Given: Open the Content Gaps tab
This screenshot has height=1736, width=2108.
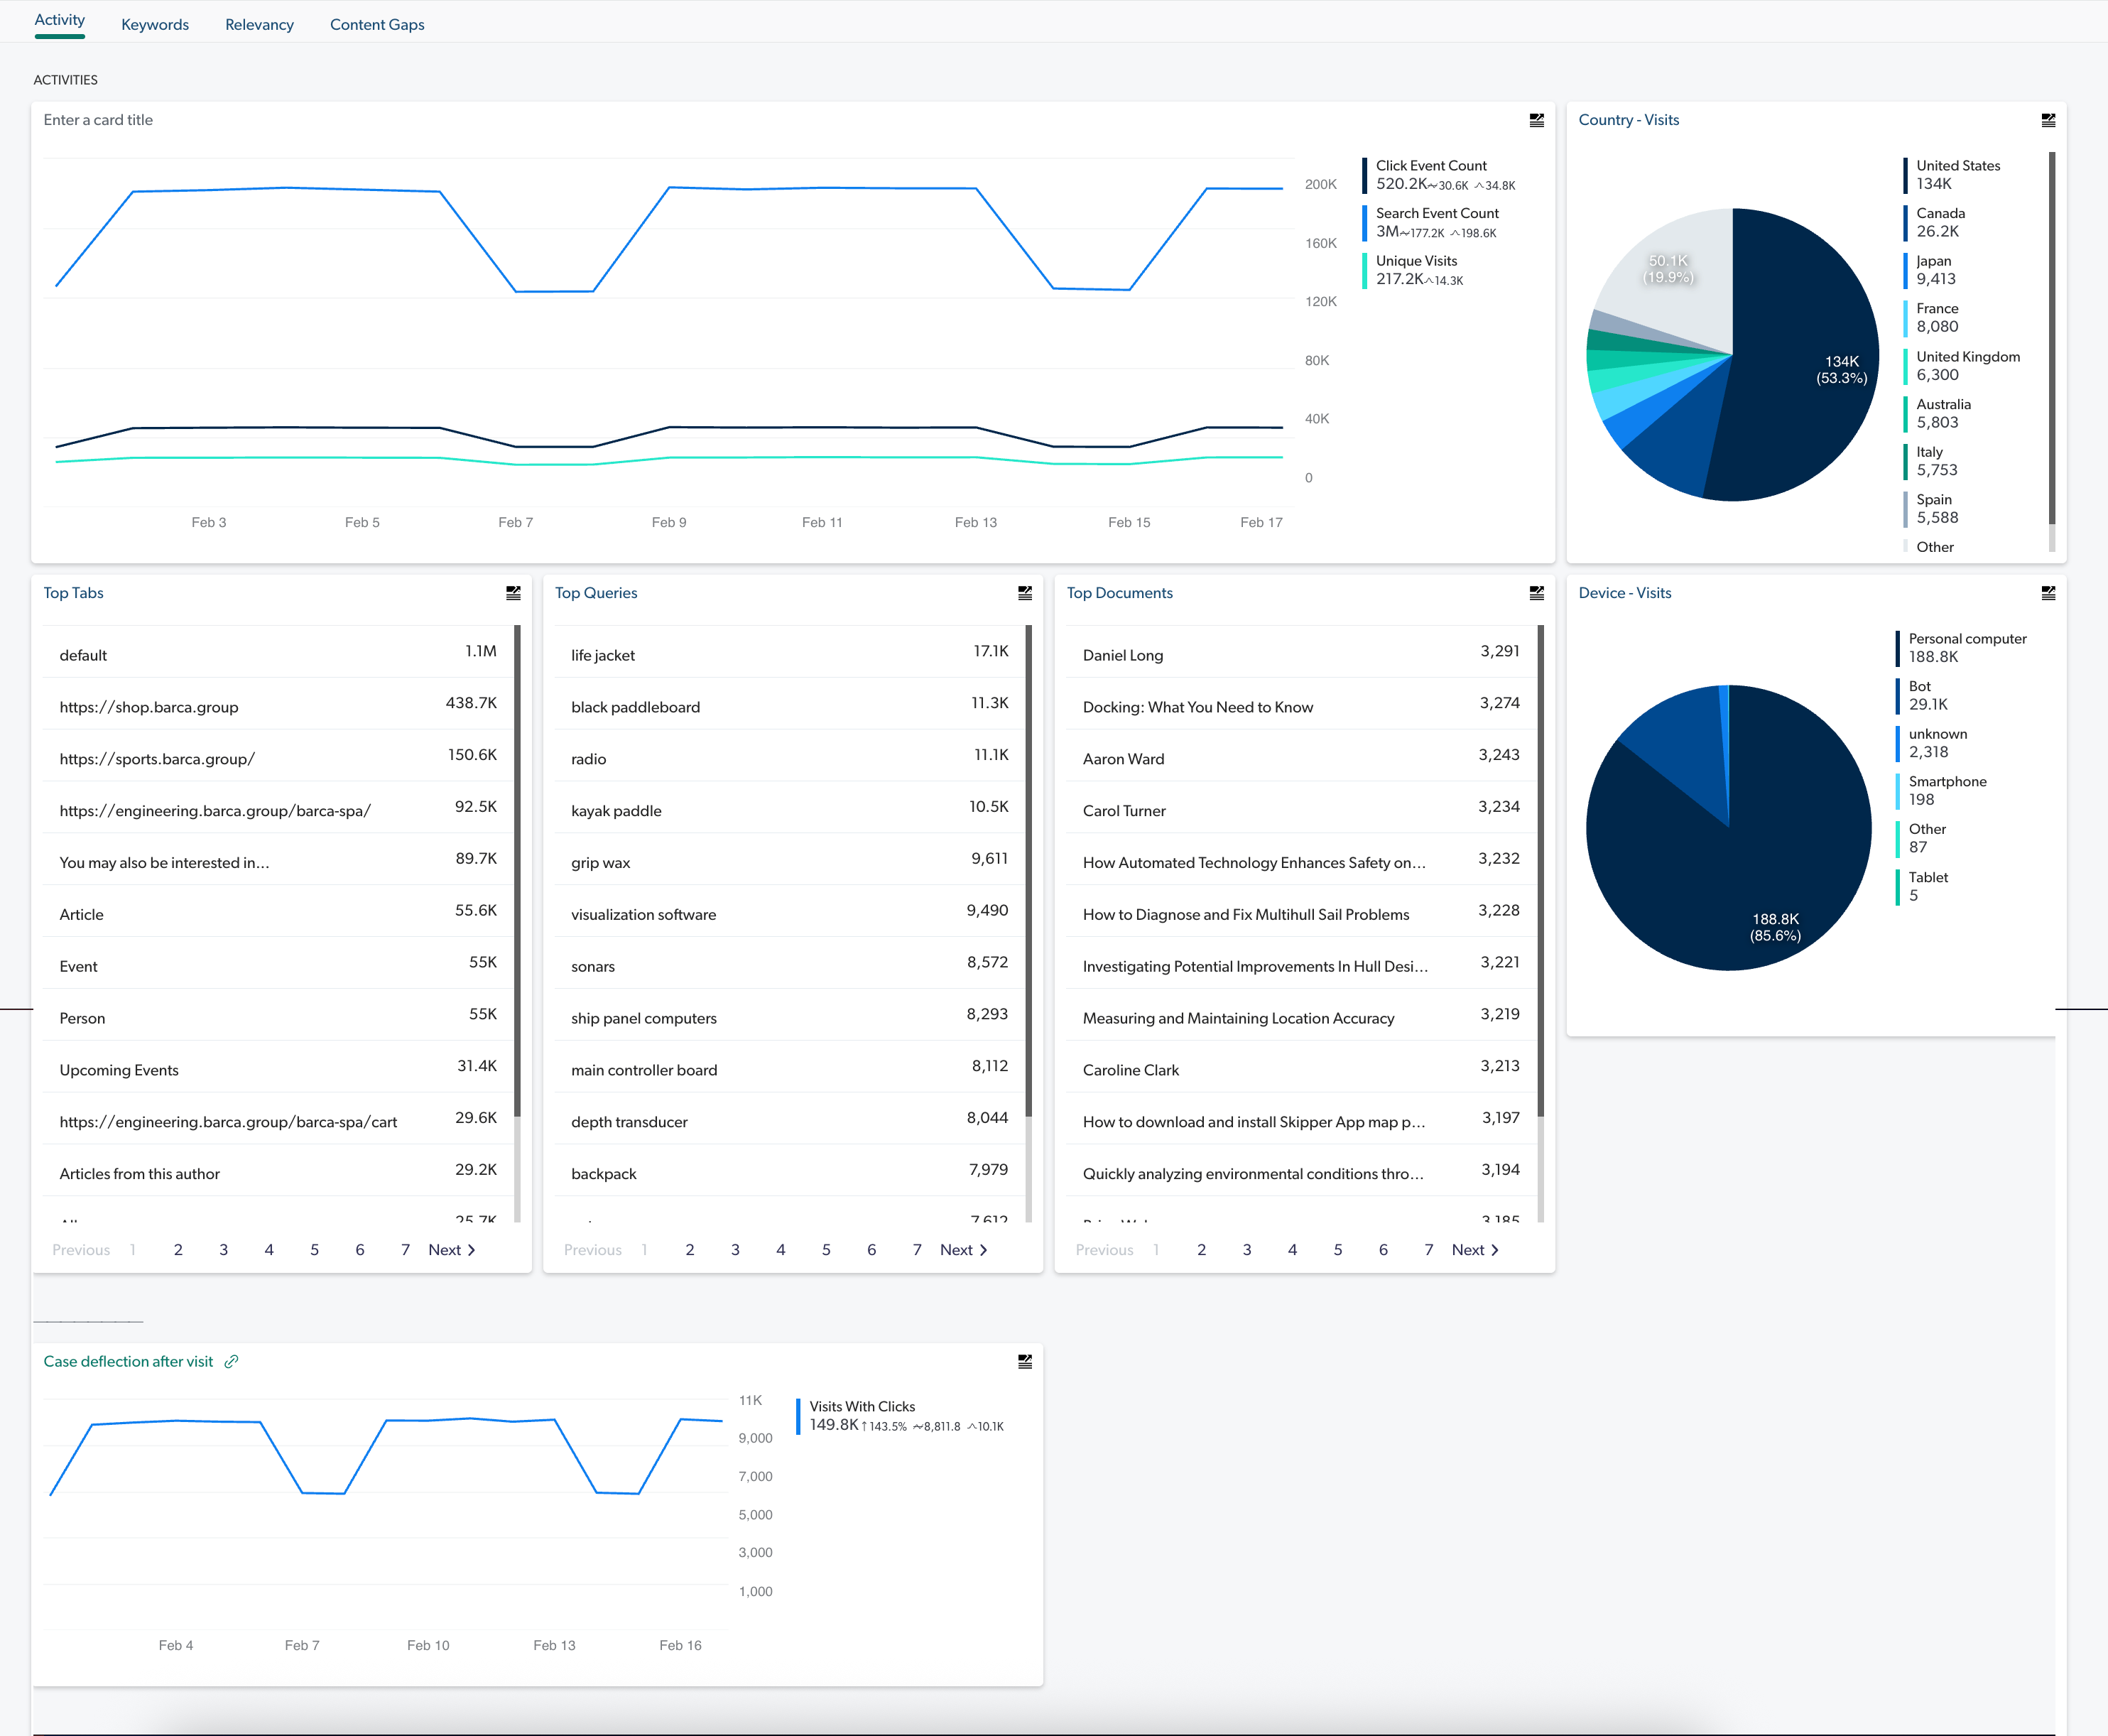Looking at the screenshot, I should tap(377, 24).
